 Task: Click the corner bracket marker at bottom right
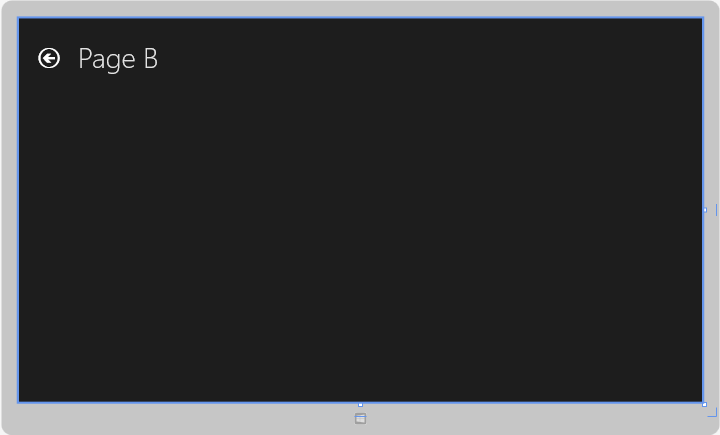coord(713,412)
